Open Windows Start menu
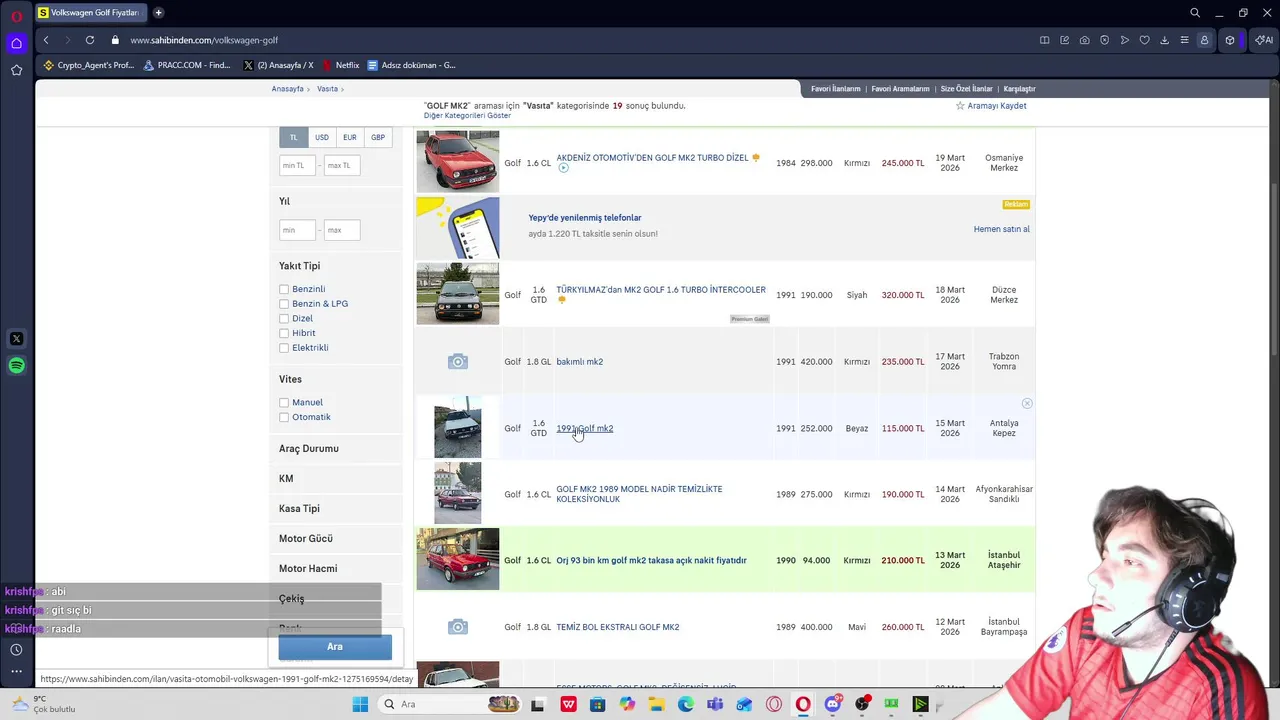Screen dimensions: 1280x720 pyautogui.click(x=360, y=704)
